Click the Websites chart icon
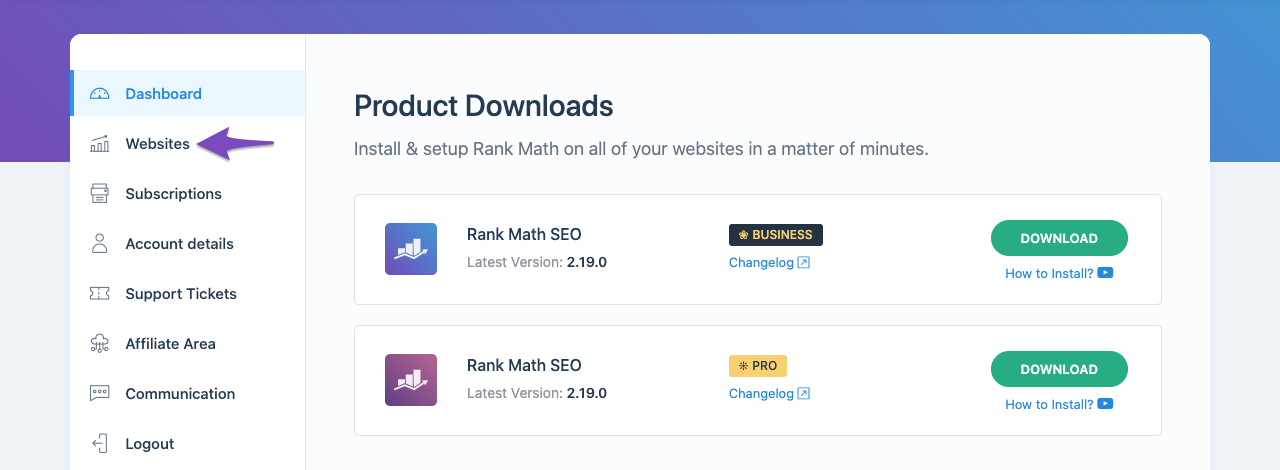Viewport: 1280px width, 470px height. 99,144
